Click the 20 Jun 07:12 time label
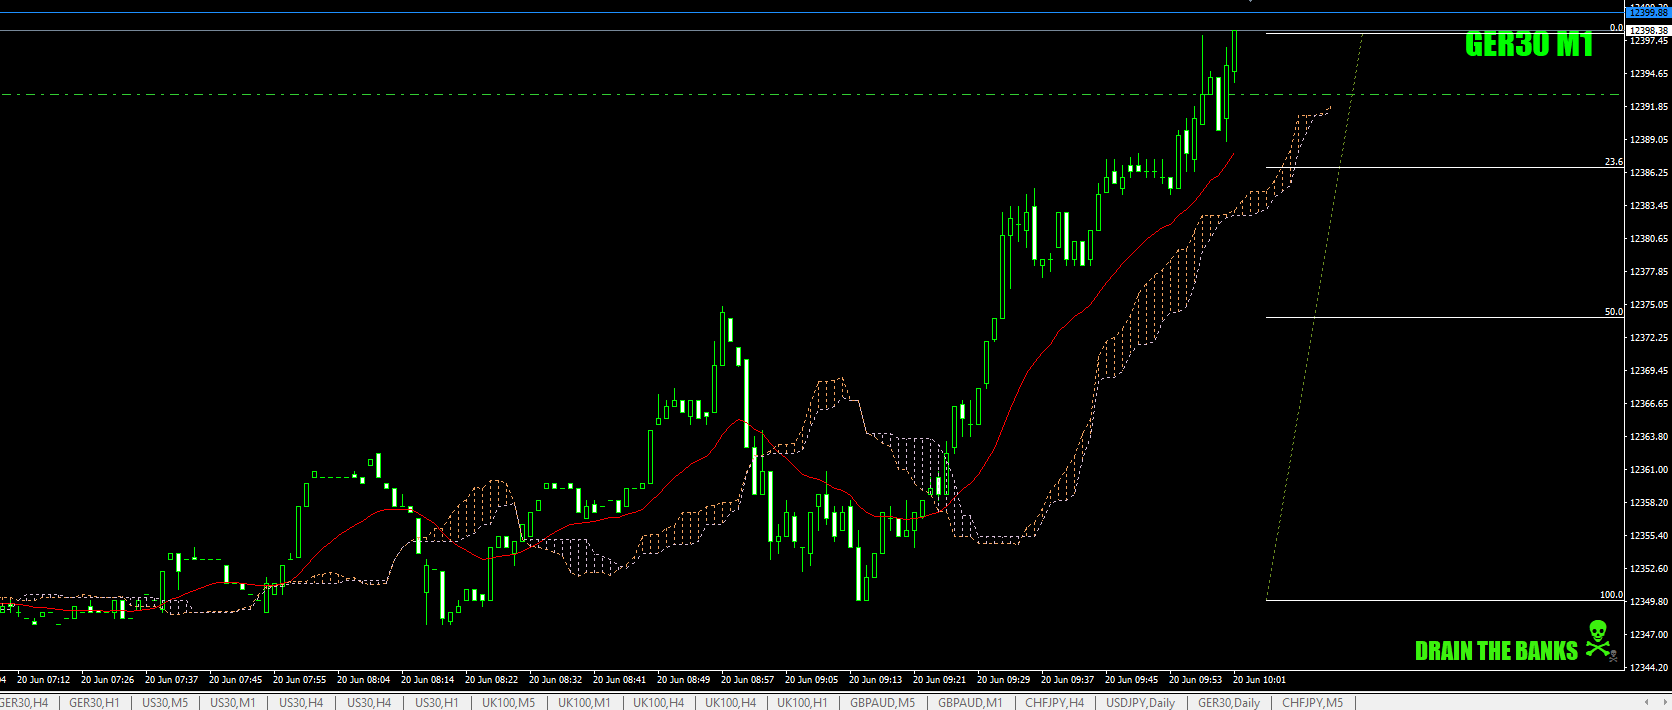 (x=43, y=680)
